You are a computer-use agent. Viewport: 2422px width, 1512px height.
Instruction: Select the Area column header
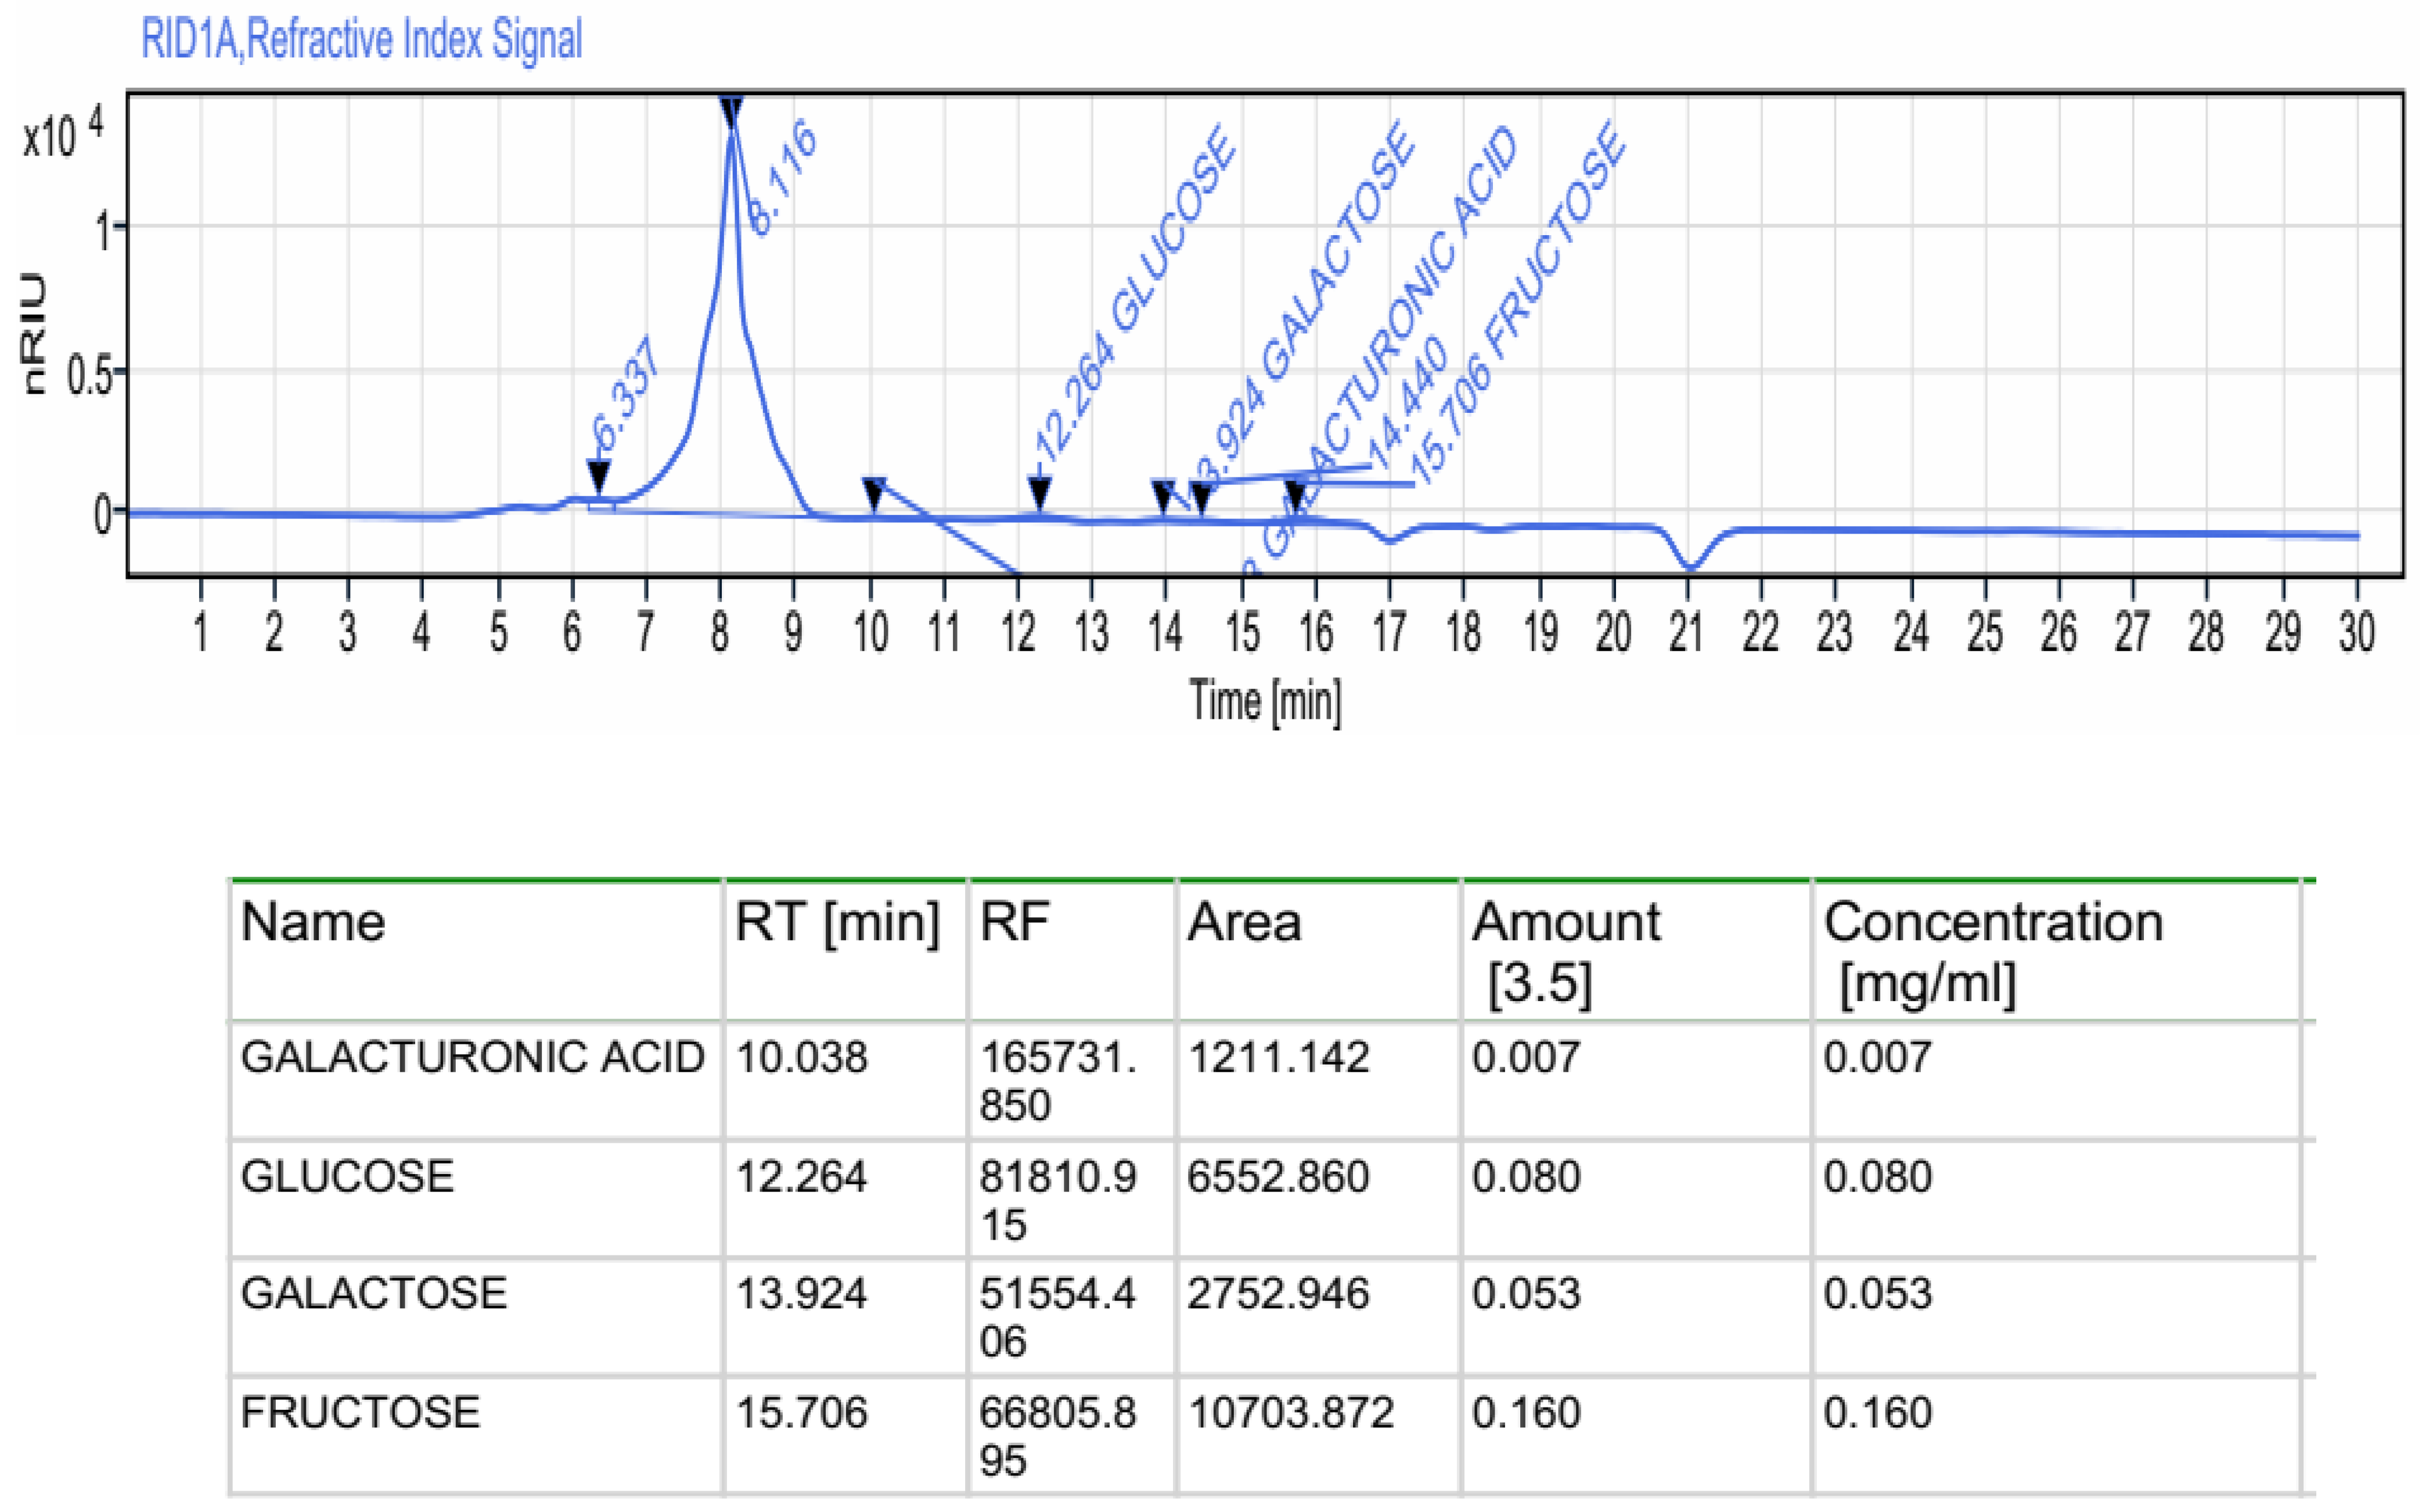point(1244,922)
